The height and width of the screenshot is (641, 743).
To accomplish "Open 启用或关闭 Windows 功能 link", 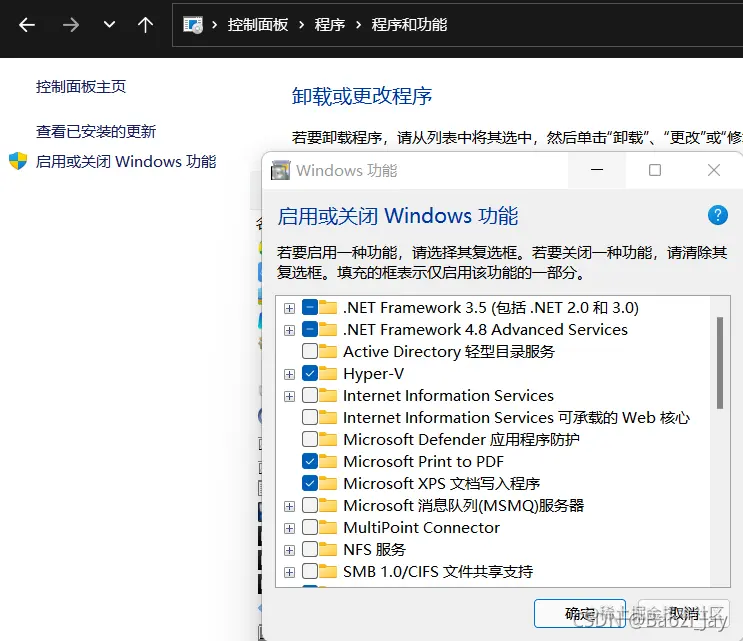I will [126, 162].
